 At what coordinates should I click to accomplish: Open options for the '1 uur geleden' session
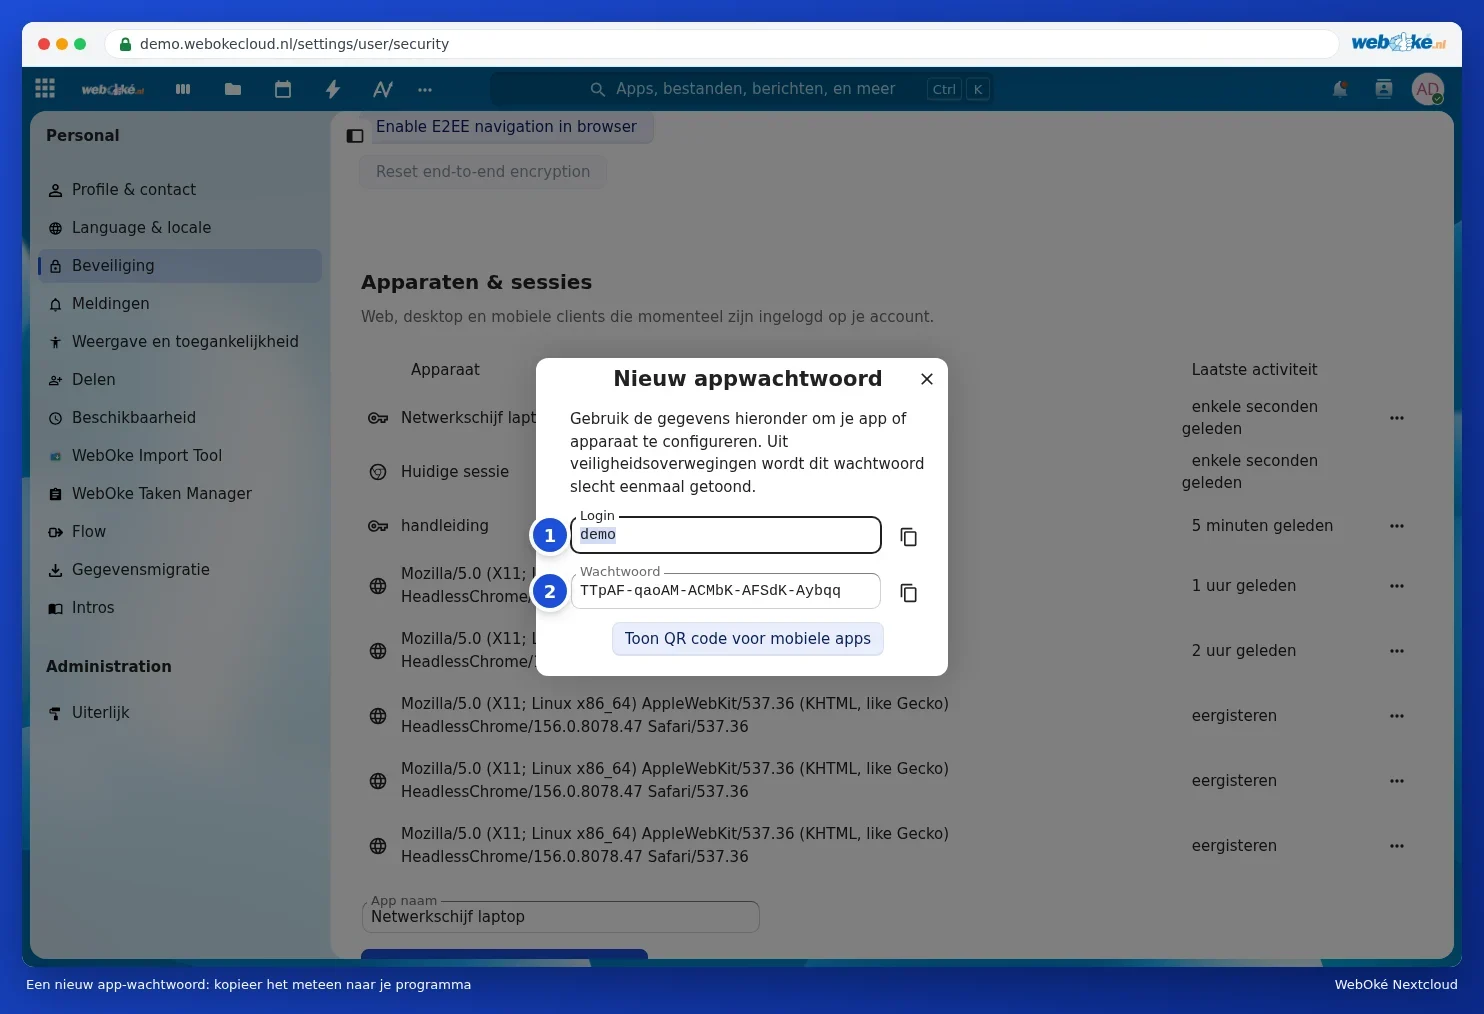(1397, 586)
